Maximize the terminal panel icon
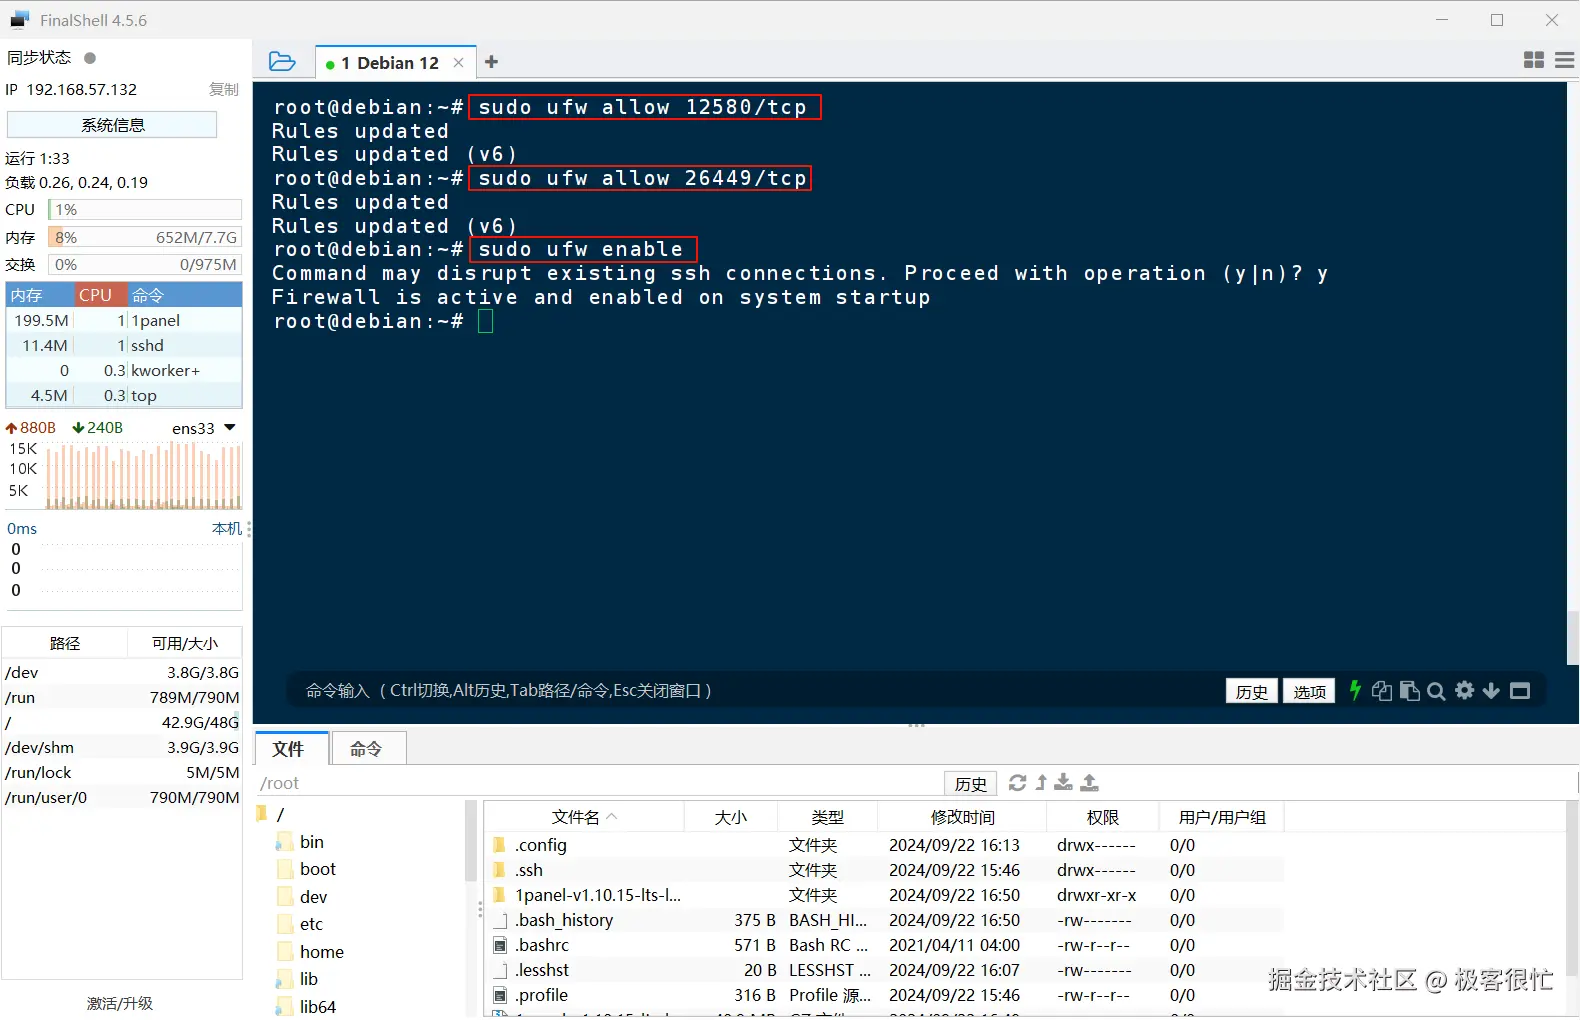The width and height of the screenshot is (1580, 1020). 1520,690
